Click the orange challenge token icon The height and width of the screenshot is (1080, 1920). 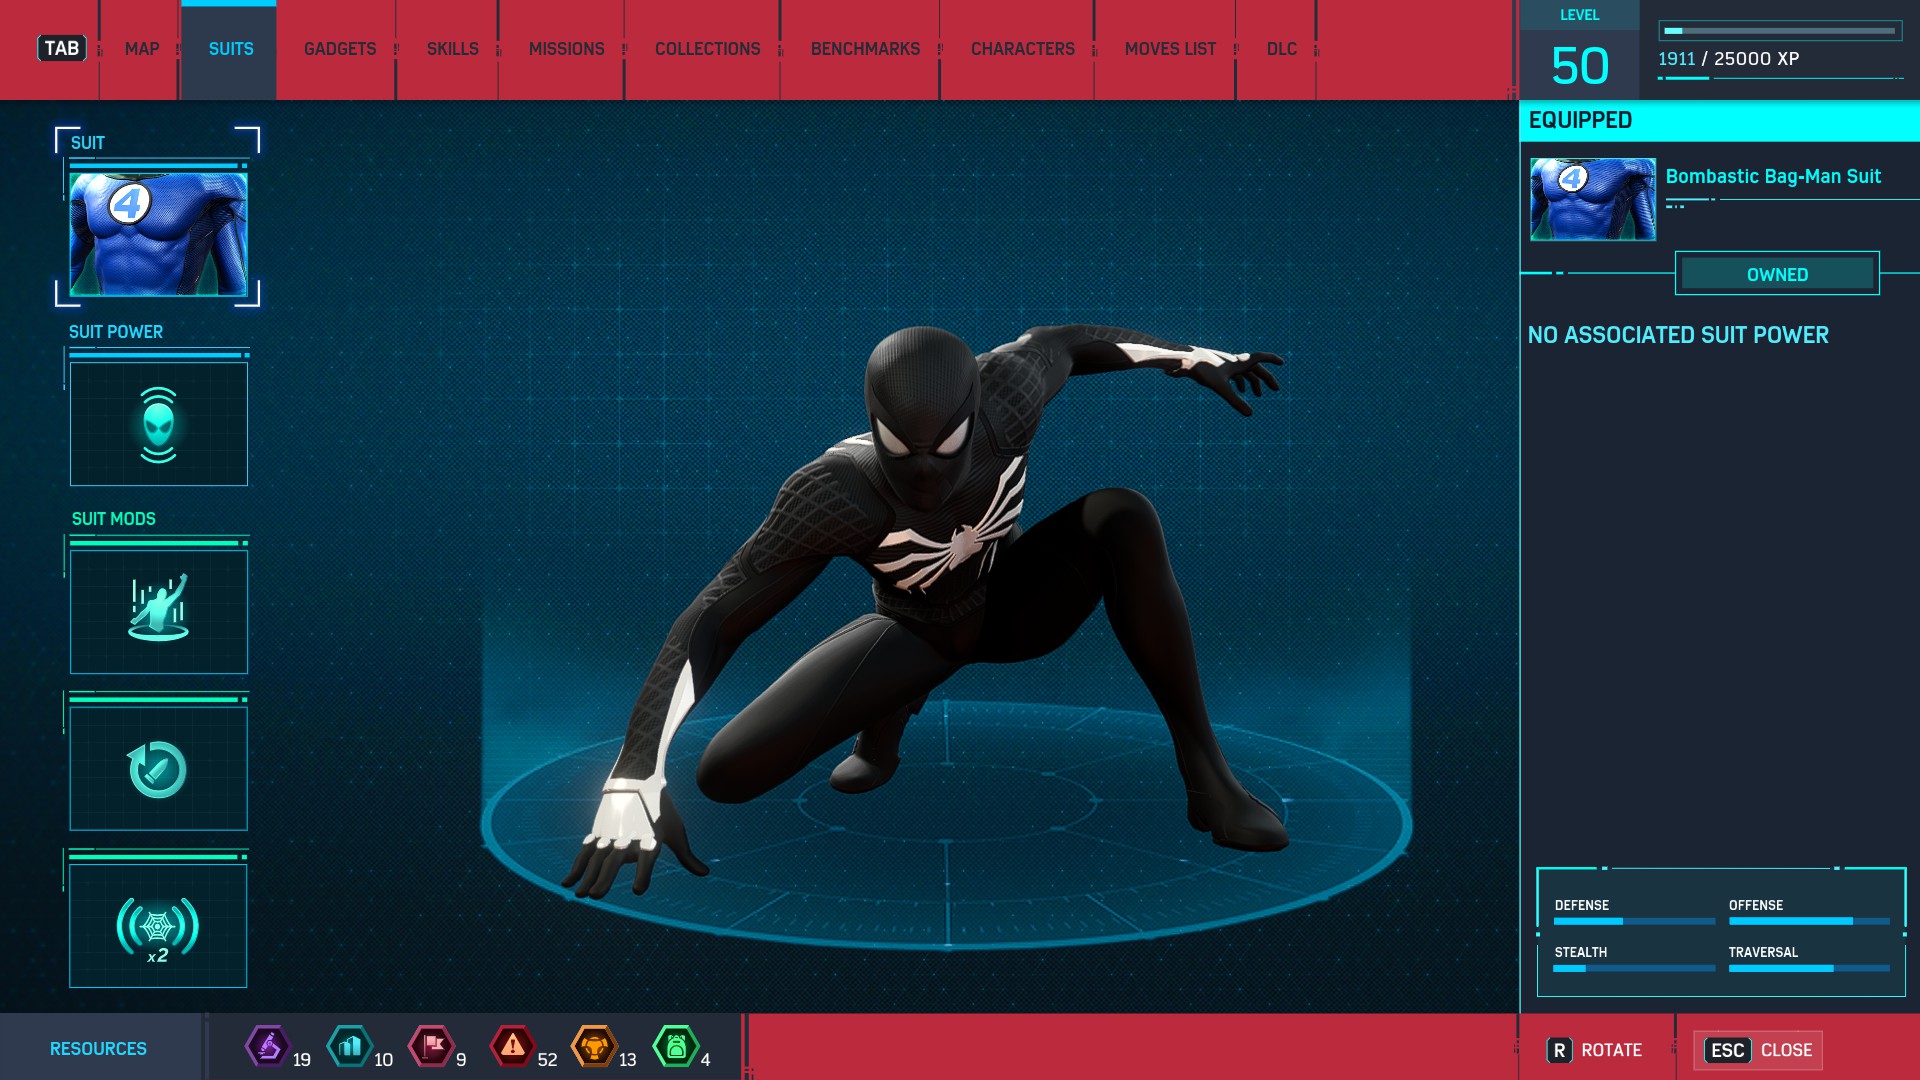[594, 1047]
